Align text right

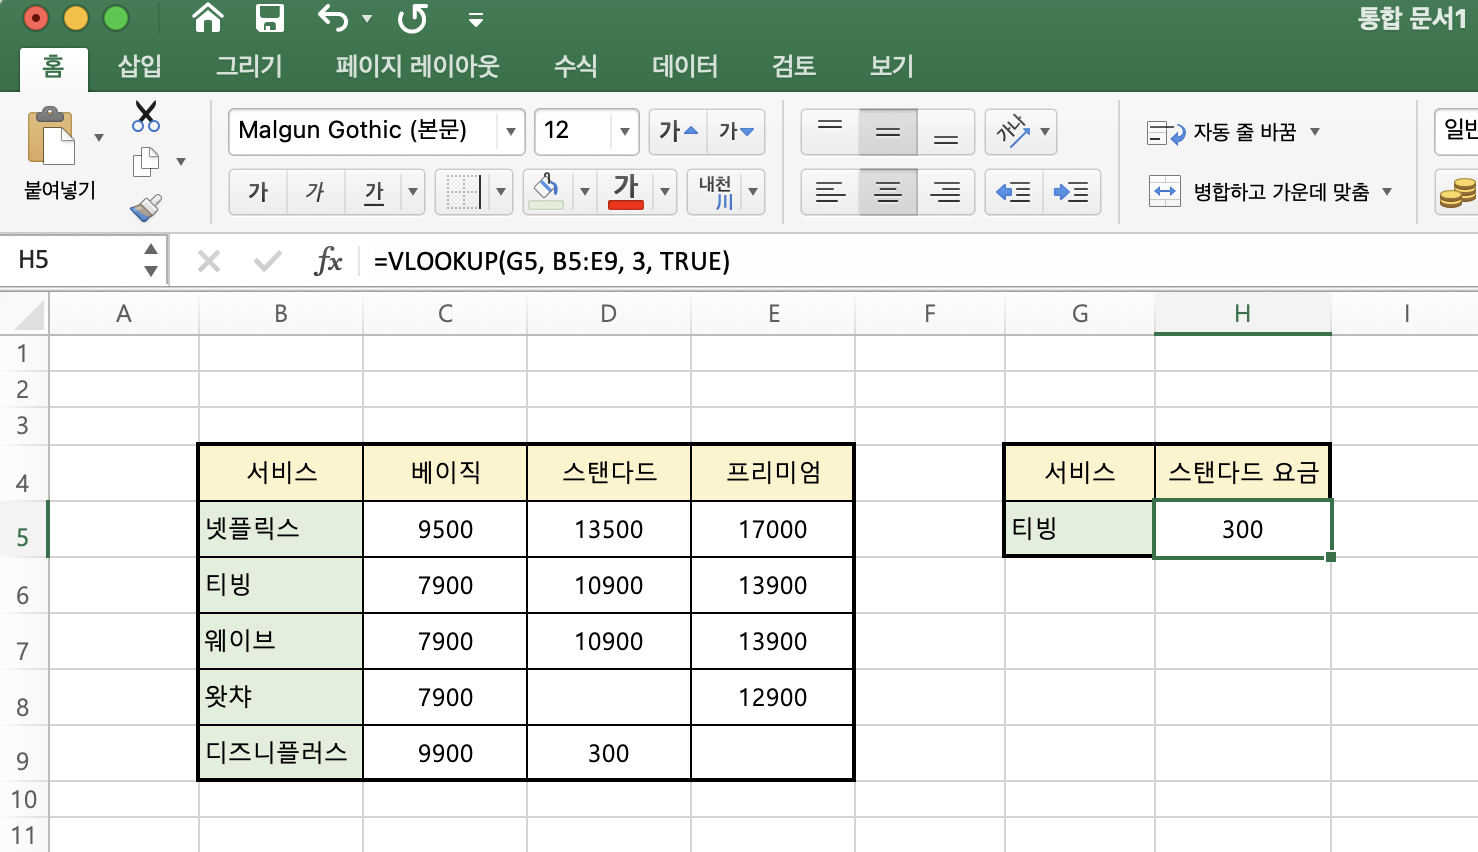[946, 192]
